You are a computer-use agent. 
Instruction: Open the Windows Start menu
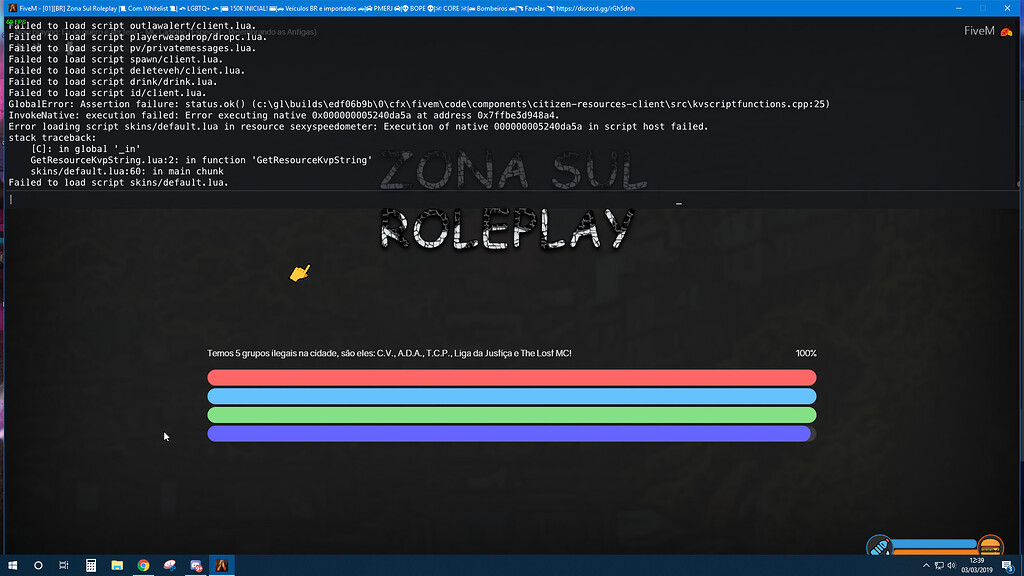(x=12, y=566)
